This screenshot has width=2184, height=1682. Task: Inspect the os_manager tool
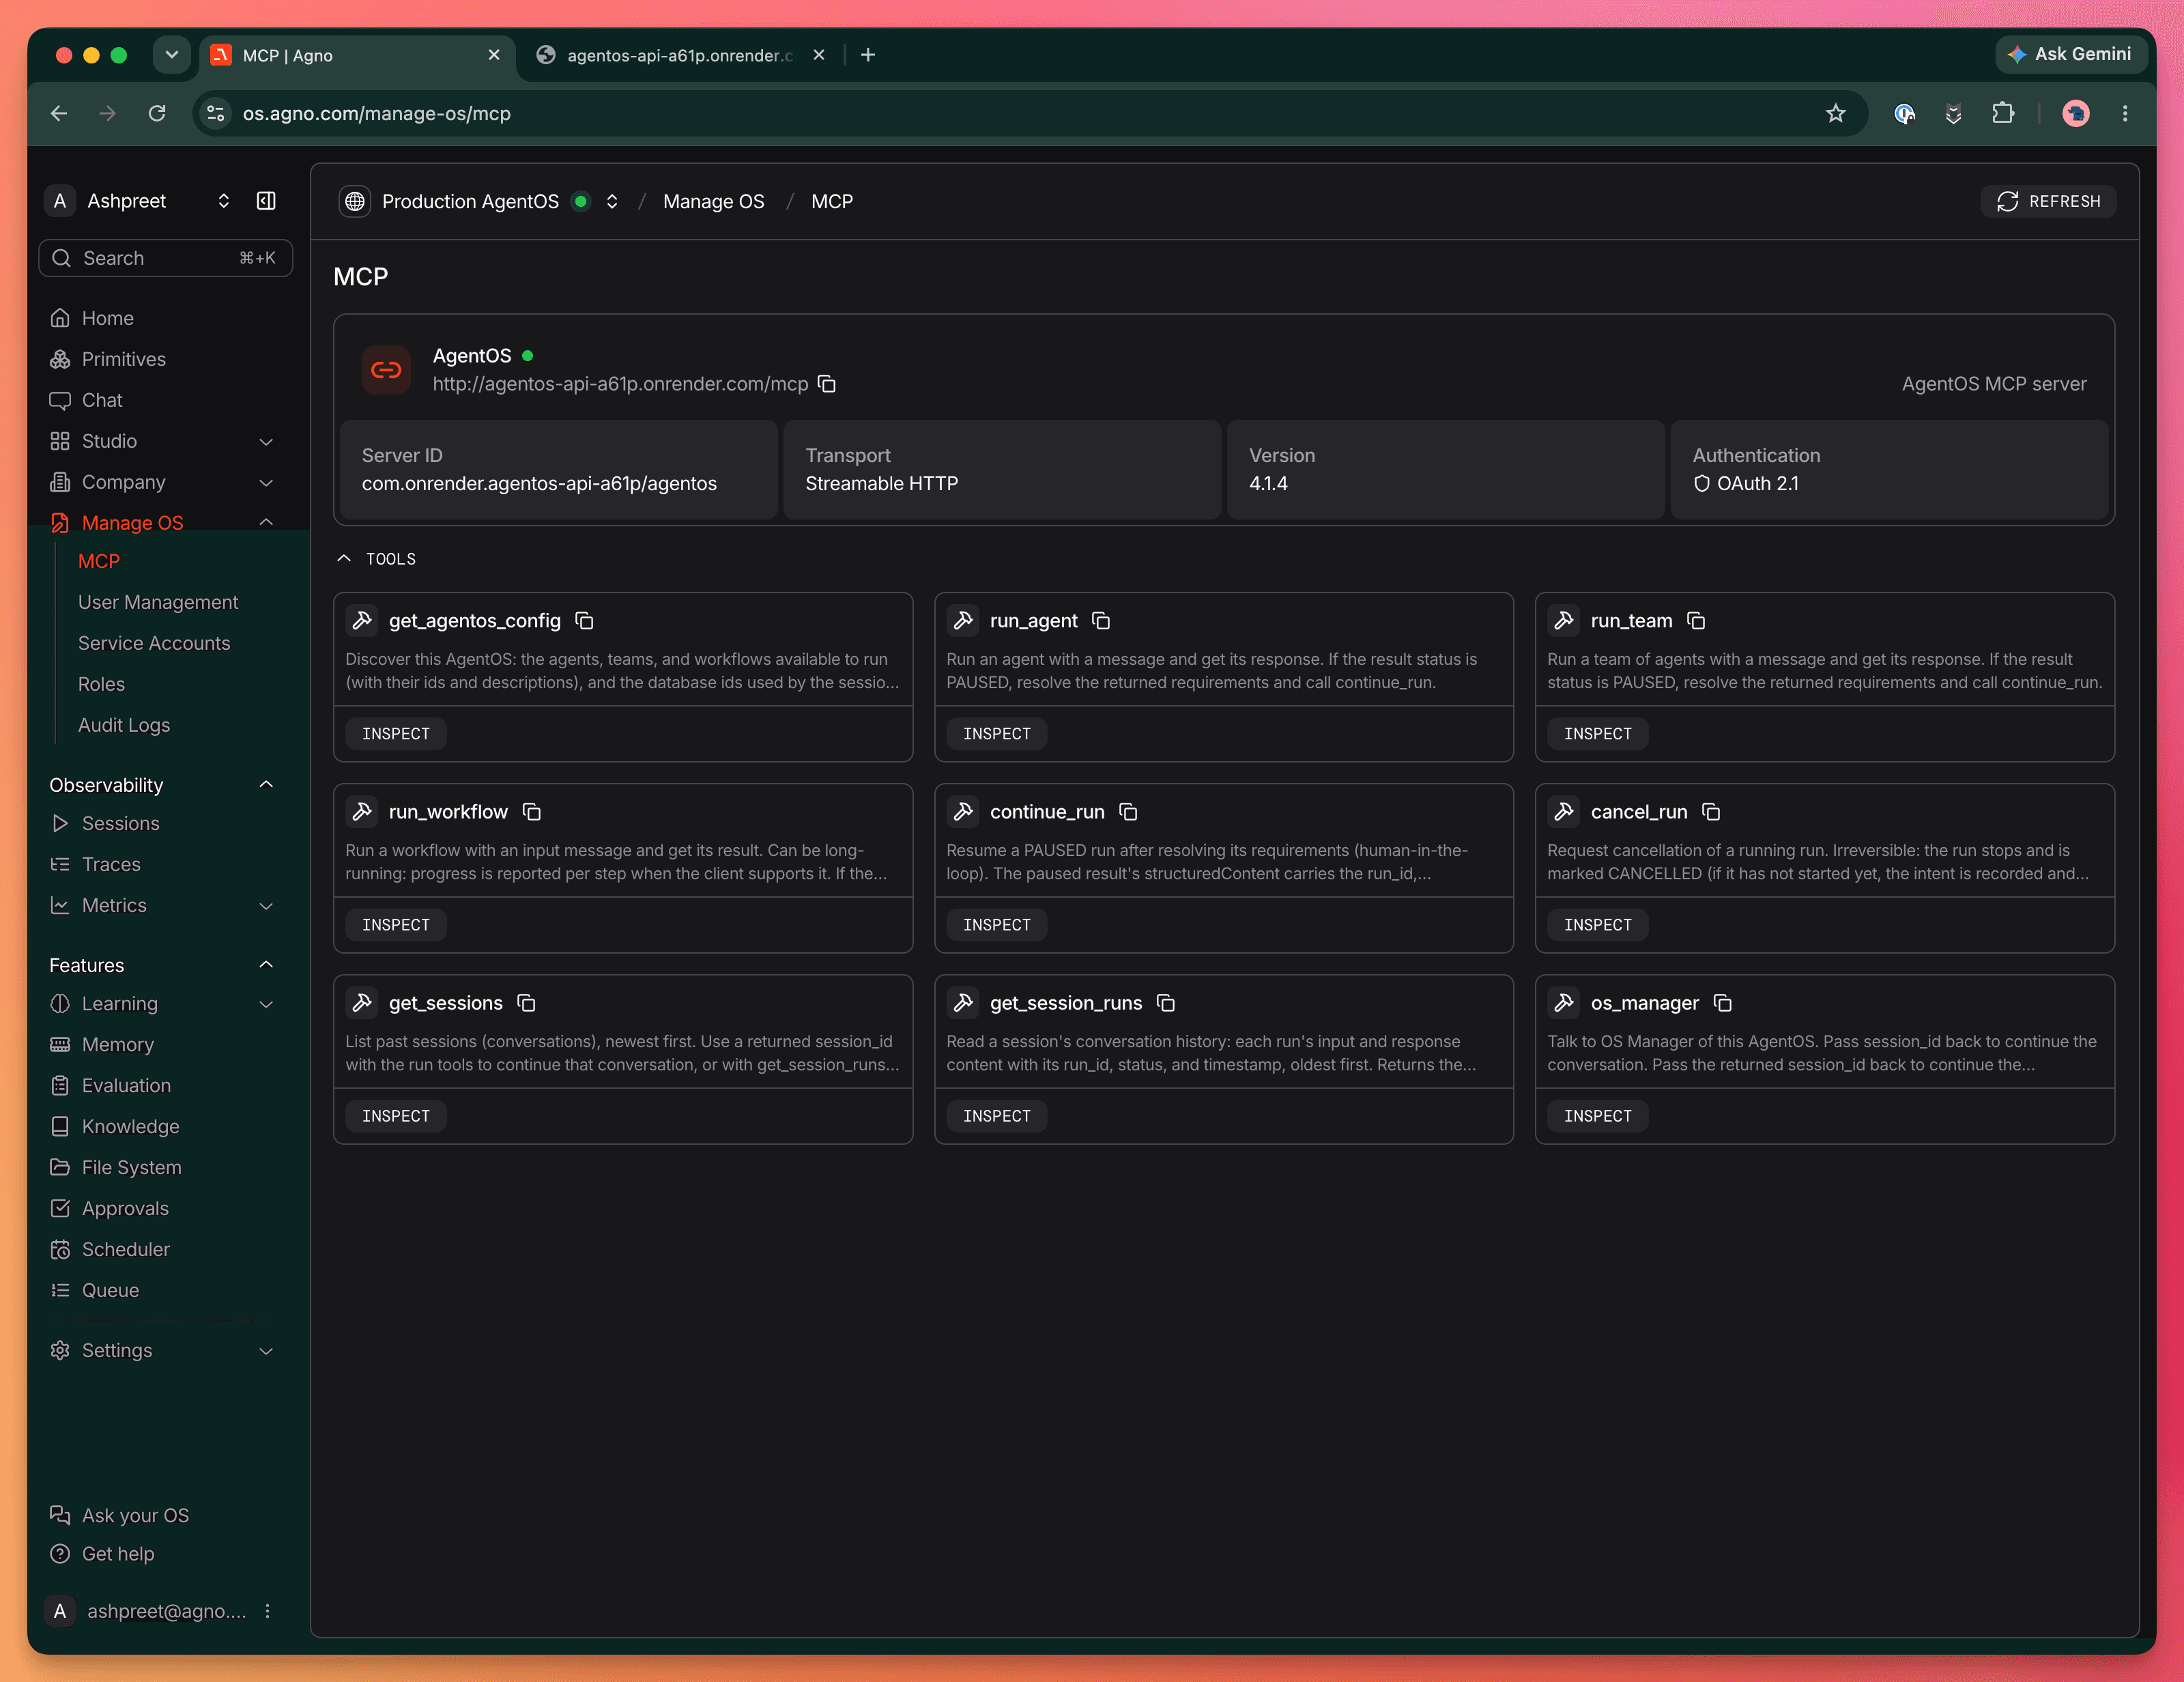point(1597,1116)
